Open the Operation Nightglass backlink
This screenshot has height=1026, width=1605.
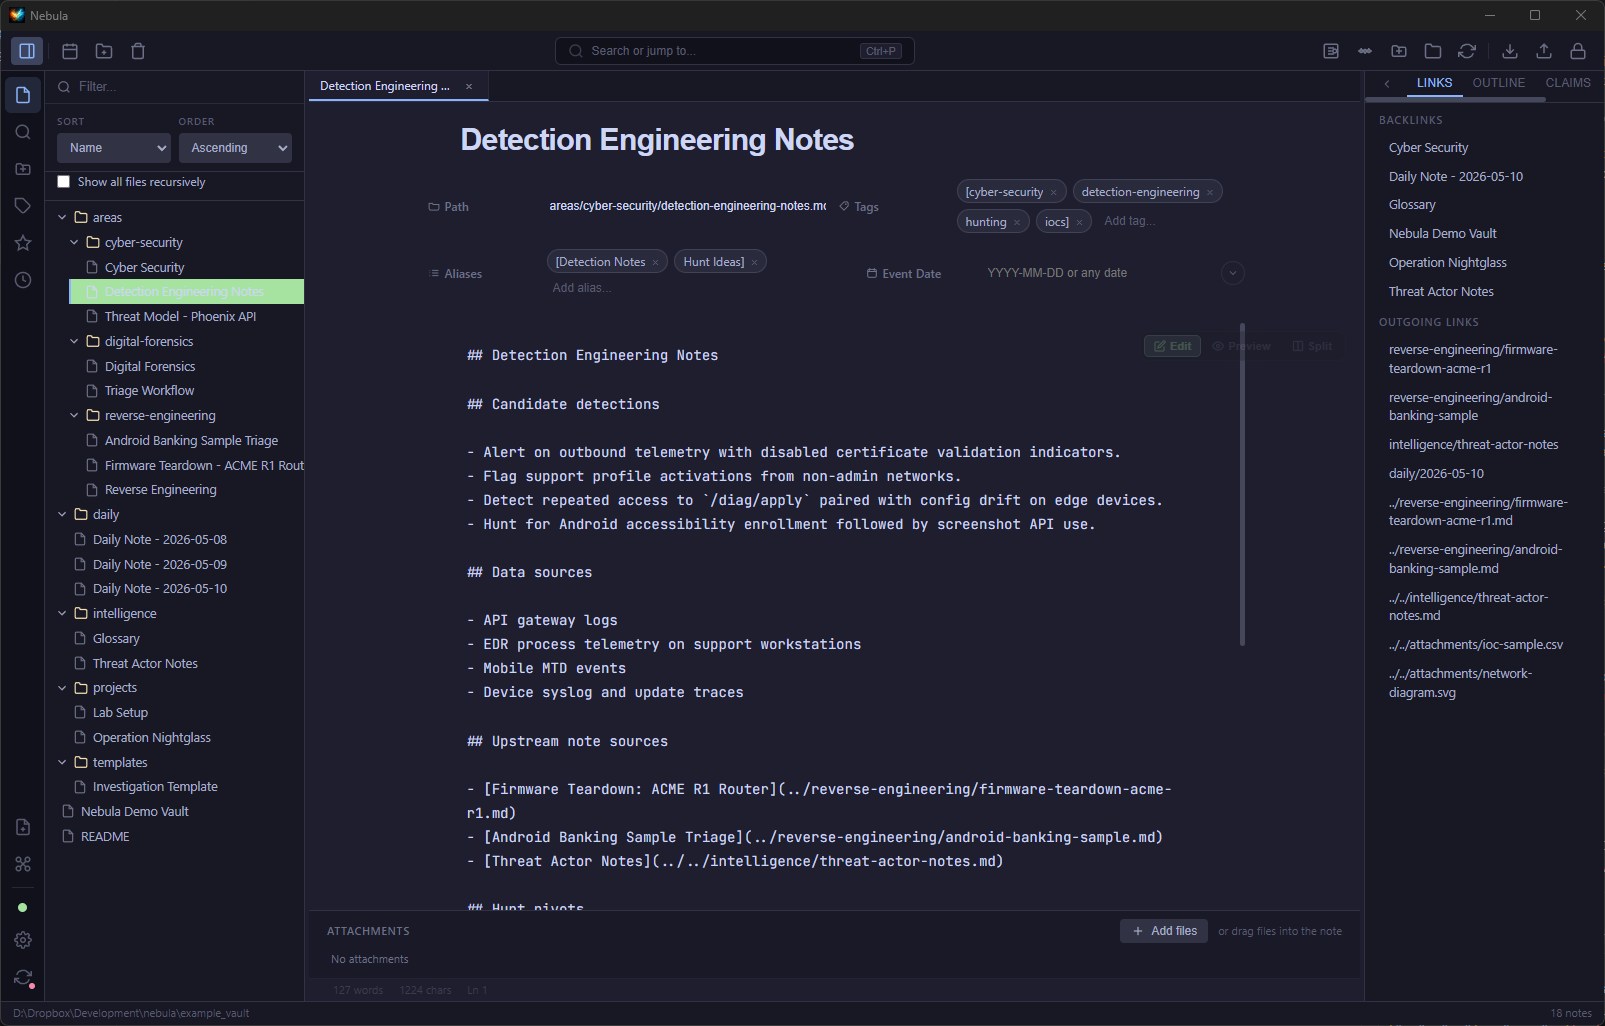(1447, 262)
